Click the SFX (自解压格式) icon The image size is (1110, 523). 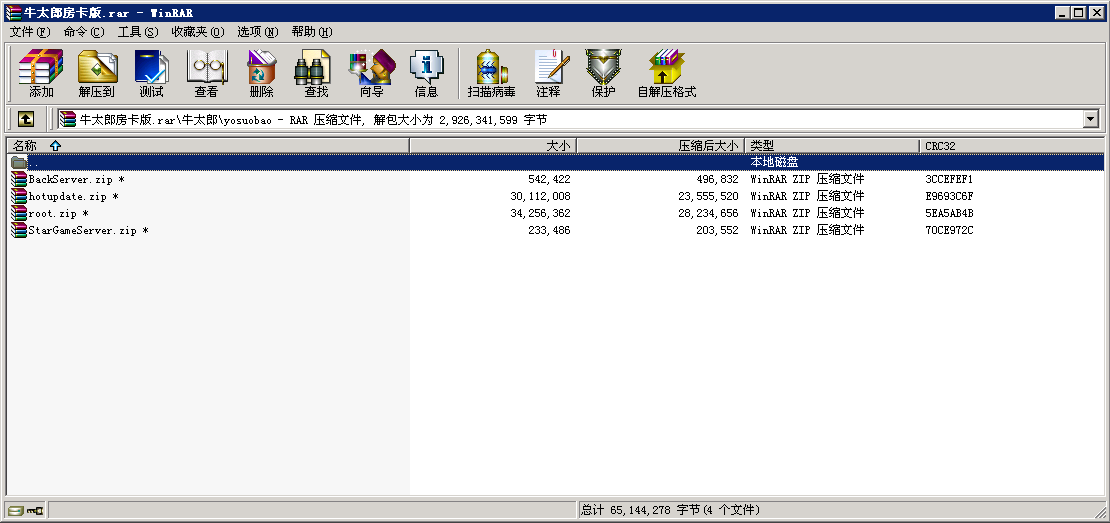click(666, 74)
